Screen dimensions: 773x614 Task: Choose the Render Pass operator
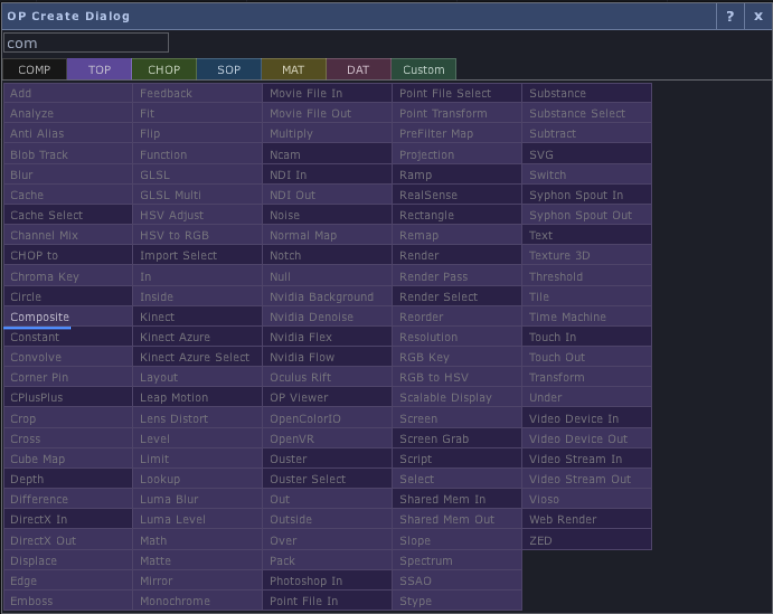point(457,277)
